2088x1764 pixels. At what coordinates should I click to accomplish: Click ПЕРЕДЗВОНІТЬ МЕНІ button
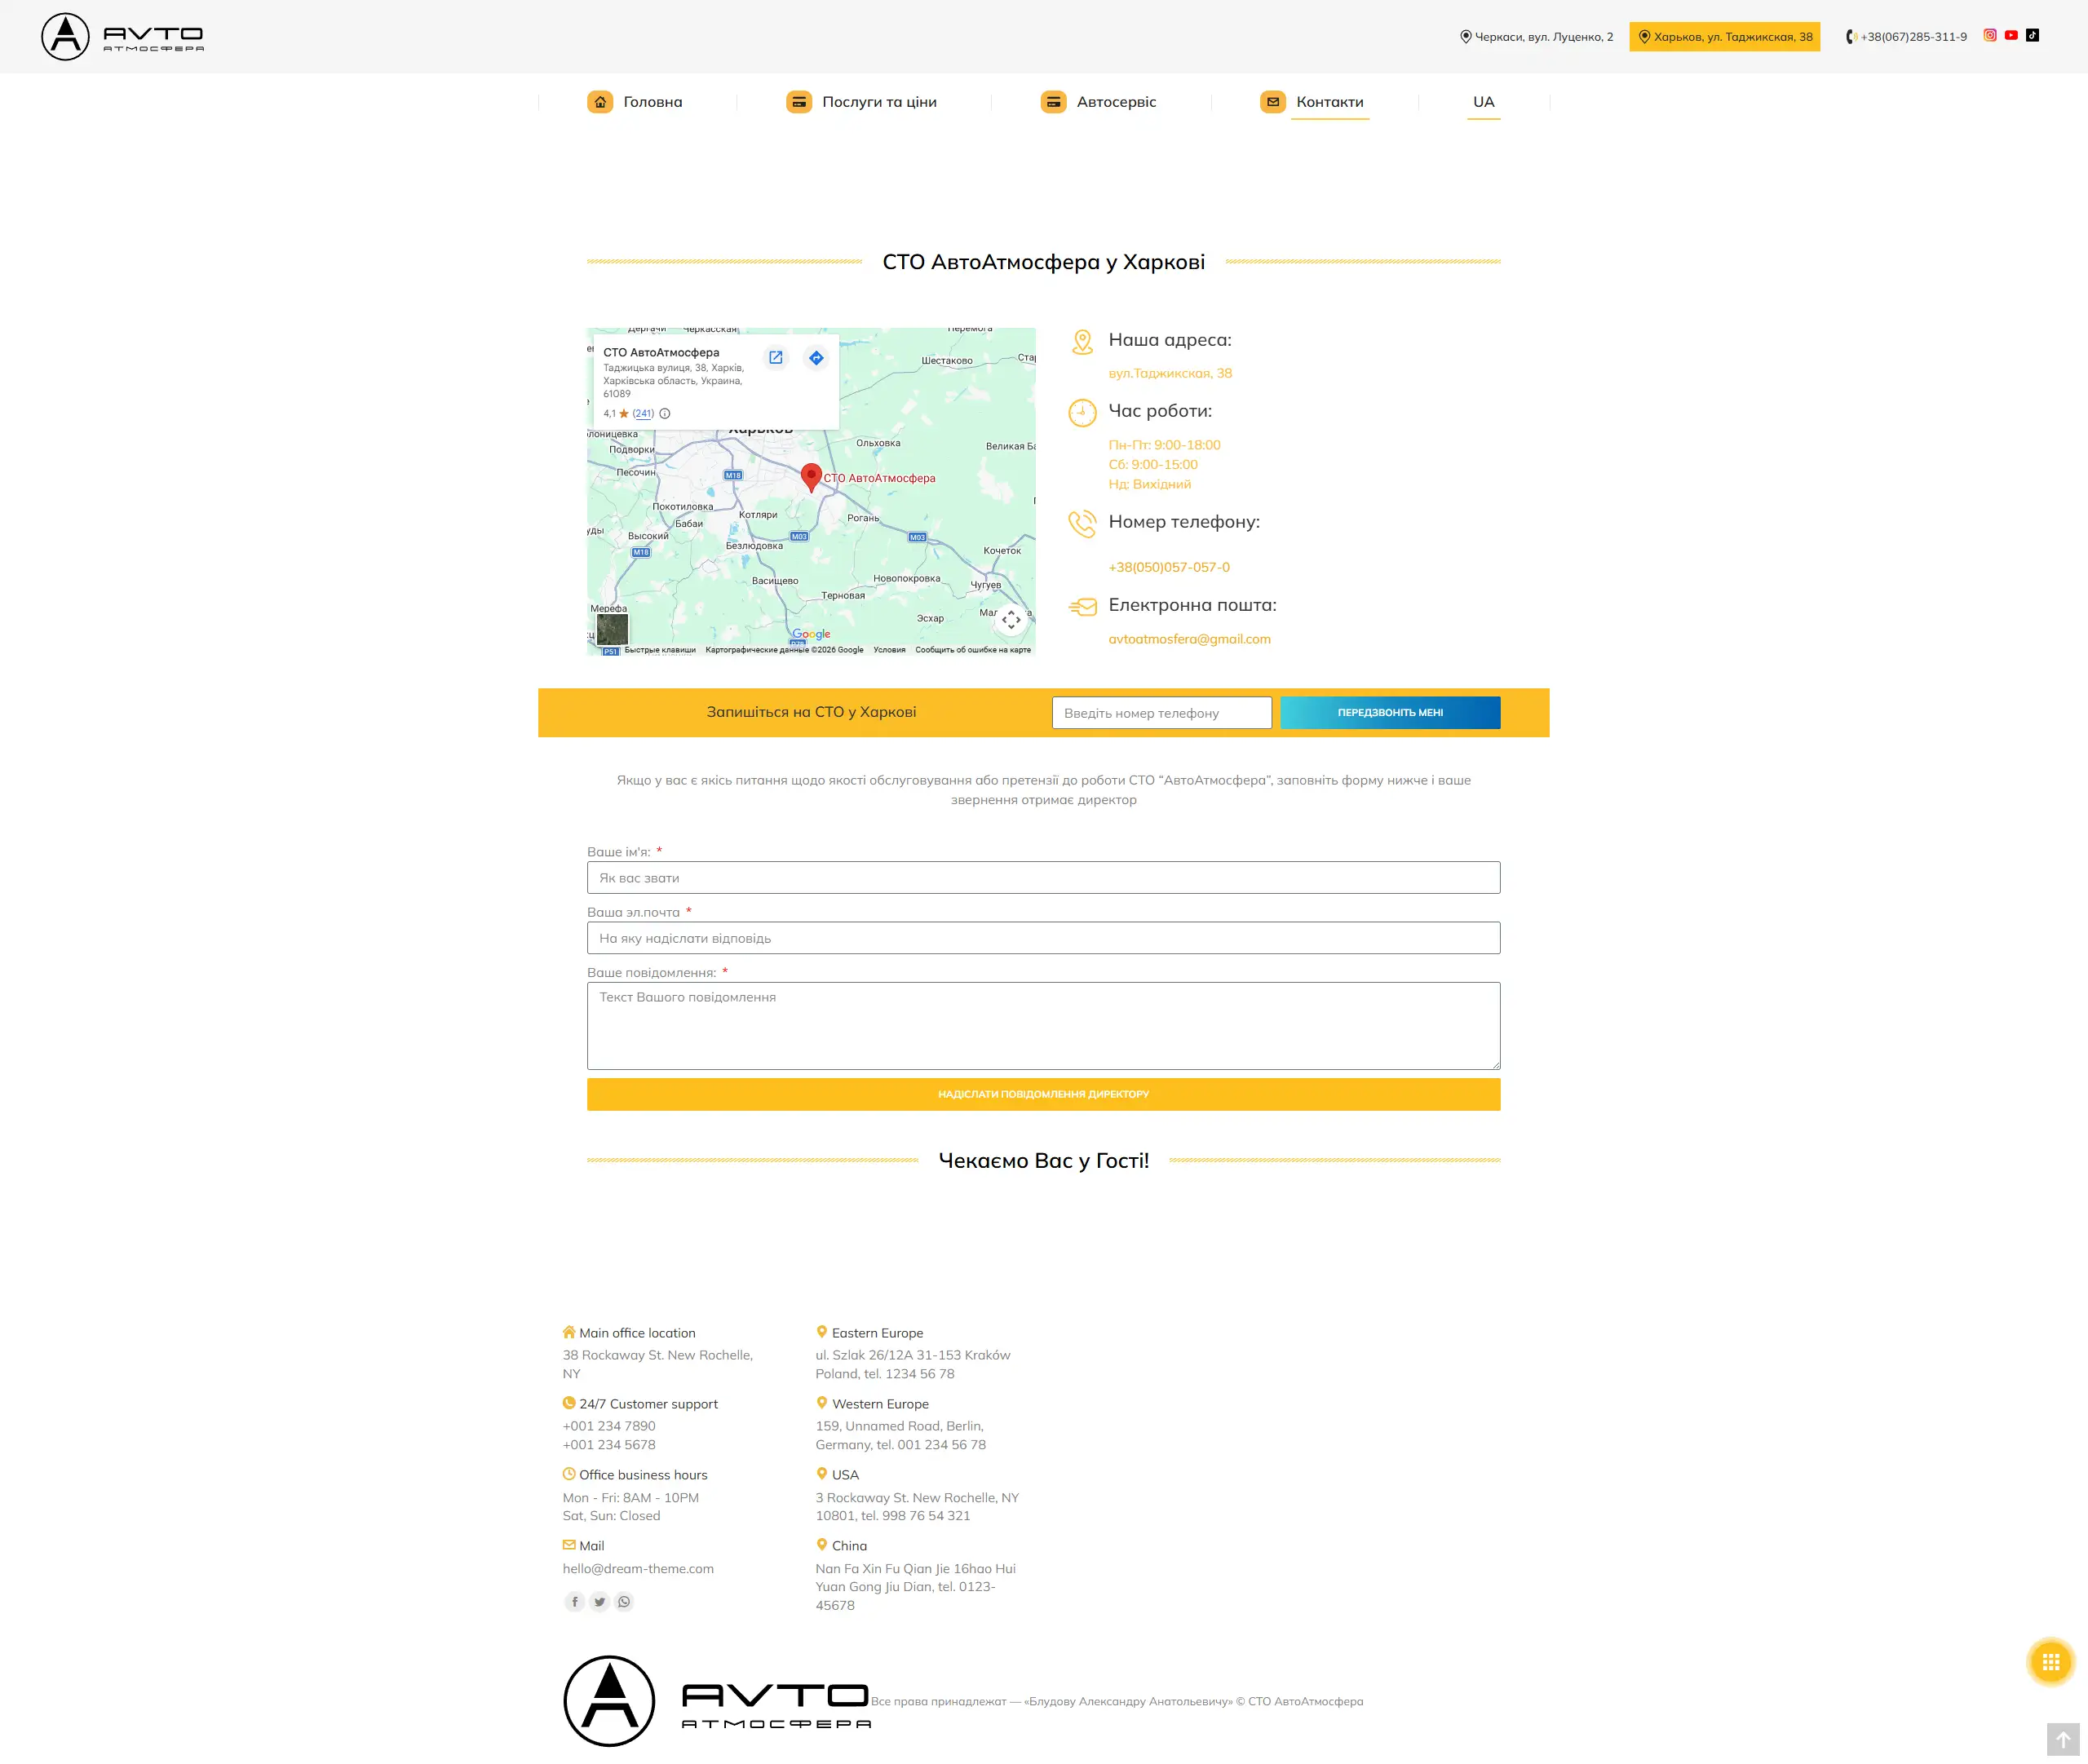tap(1390, 713)
